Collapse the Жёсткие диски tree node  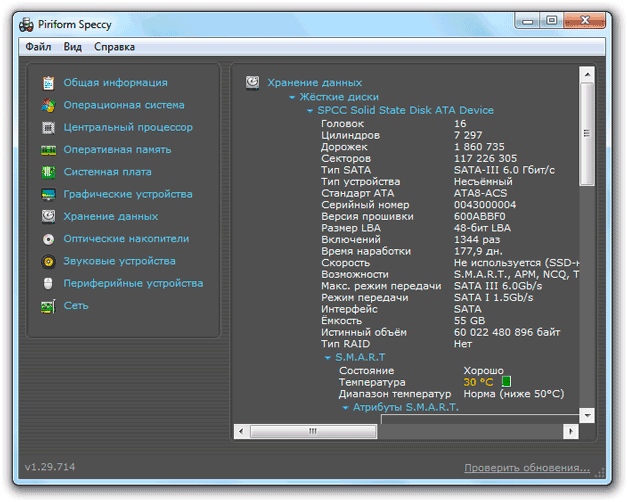pos(292,97)
